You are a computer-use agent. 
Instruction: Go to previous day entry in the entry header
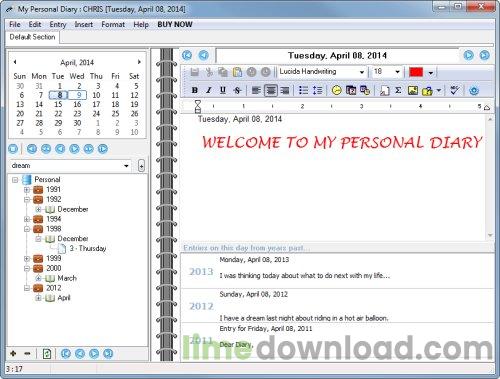click(x=204, y=55)
